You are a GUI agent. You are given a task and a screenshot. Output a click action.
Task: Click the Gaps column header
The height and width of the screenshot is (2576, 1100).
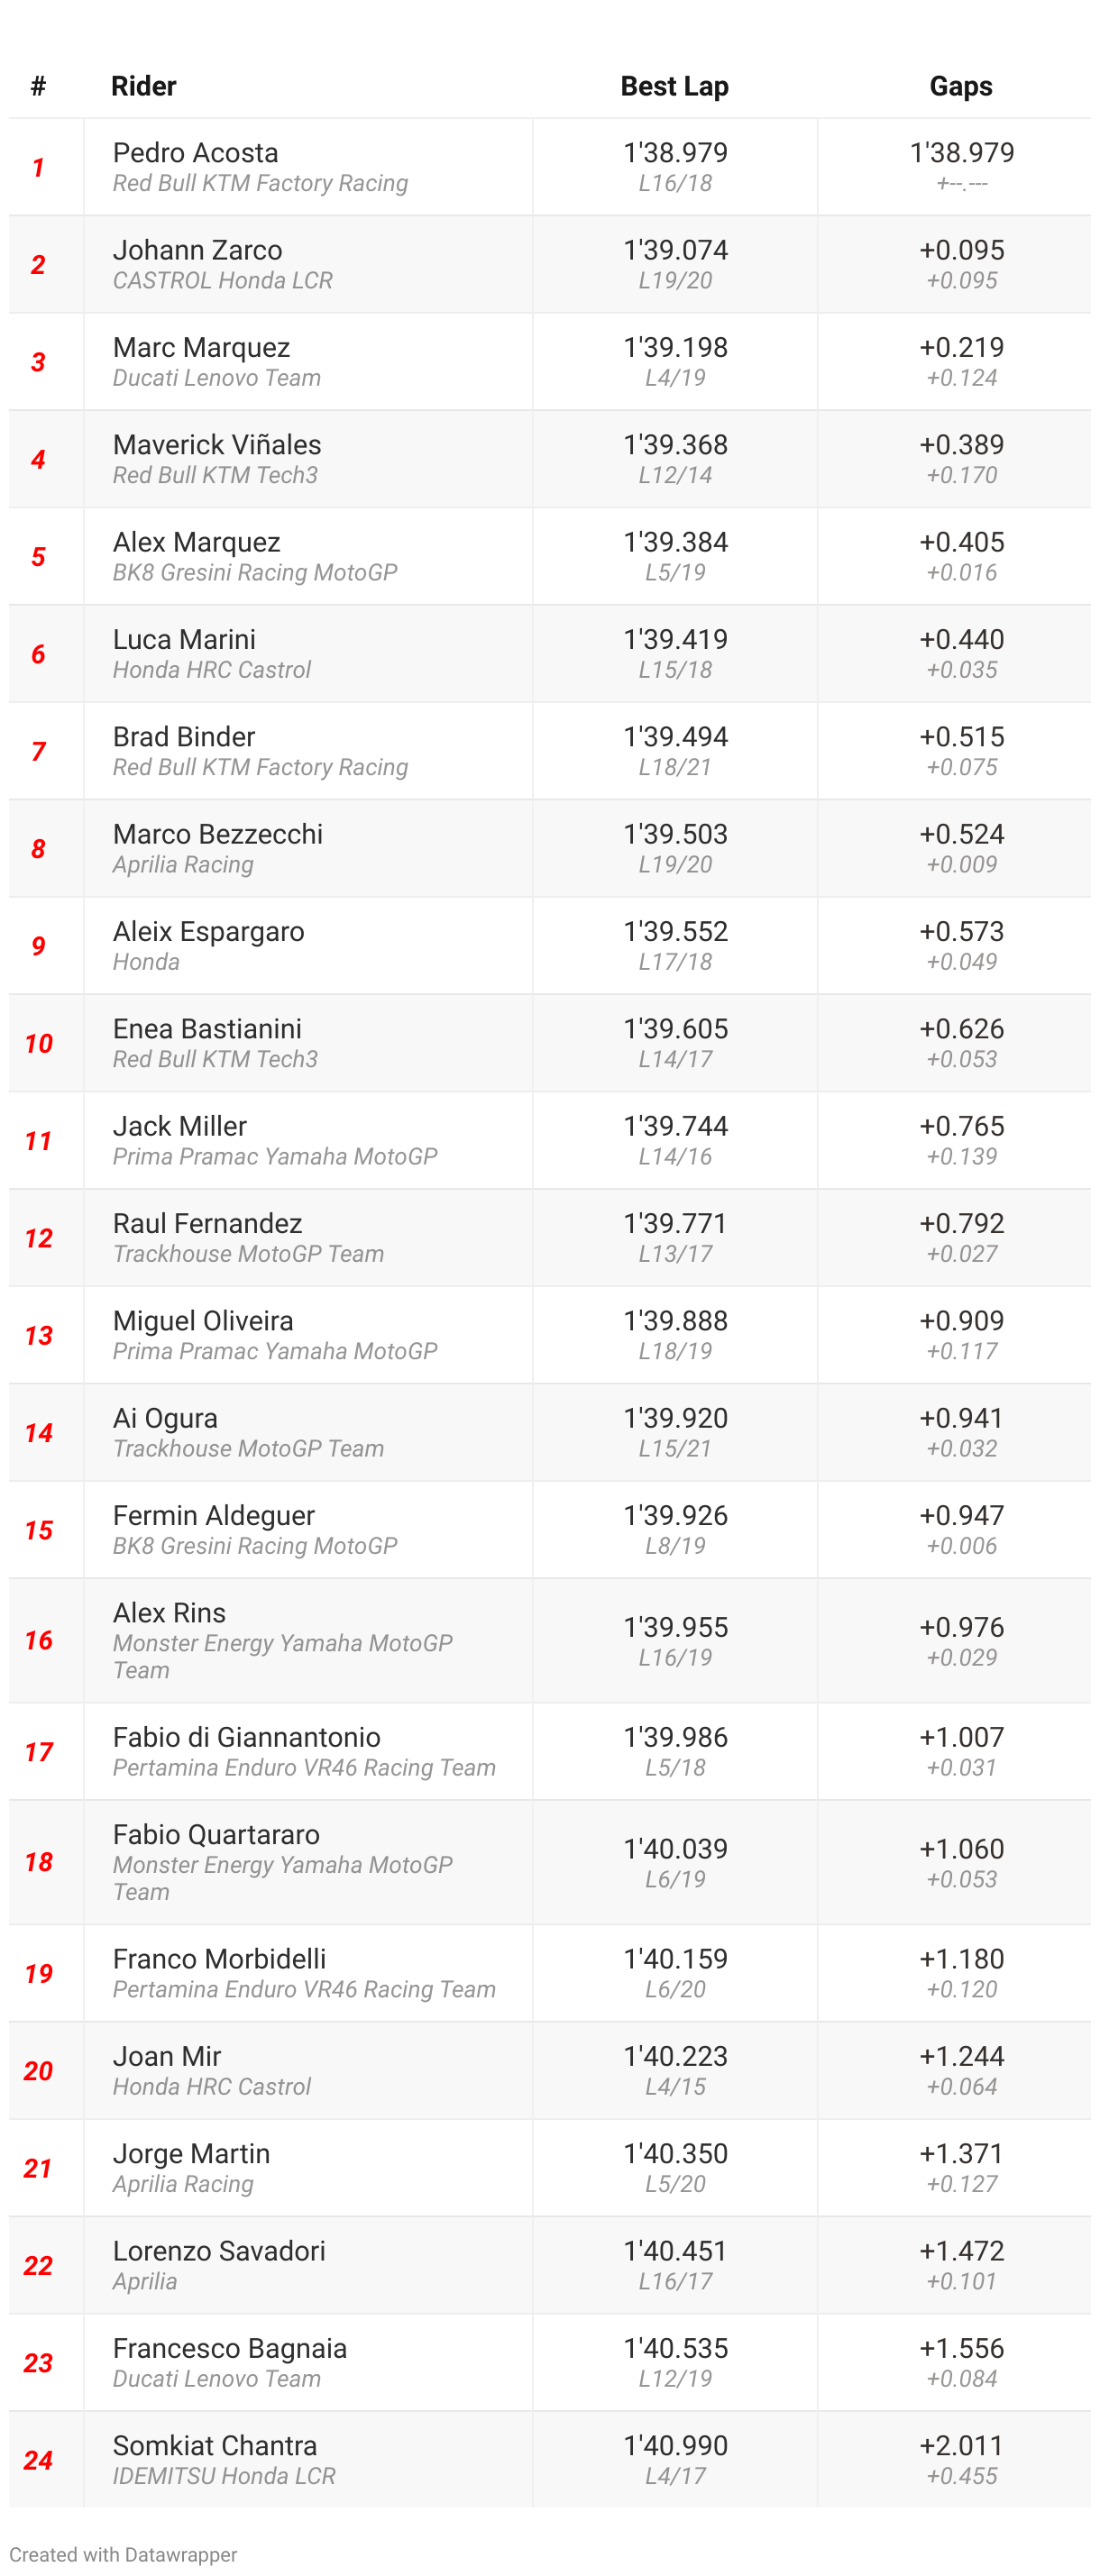(x=960, y=86)
